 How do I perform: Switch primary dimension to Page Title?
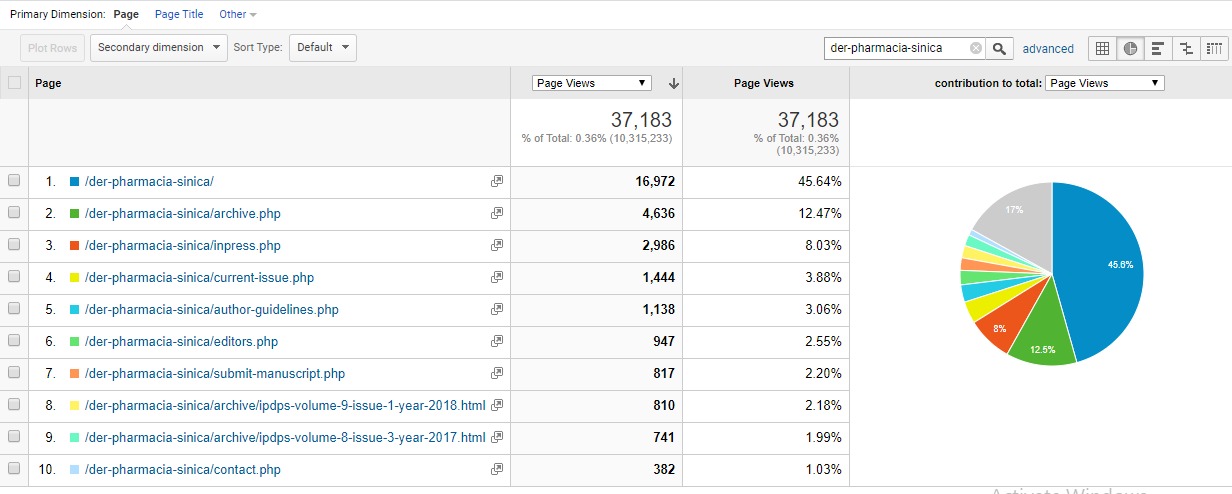[x=179, y=14]
